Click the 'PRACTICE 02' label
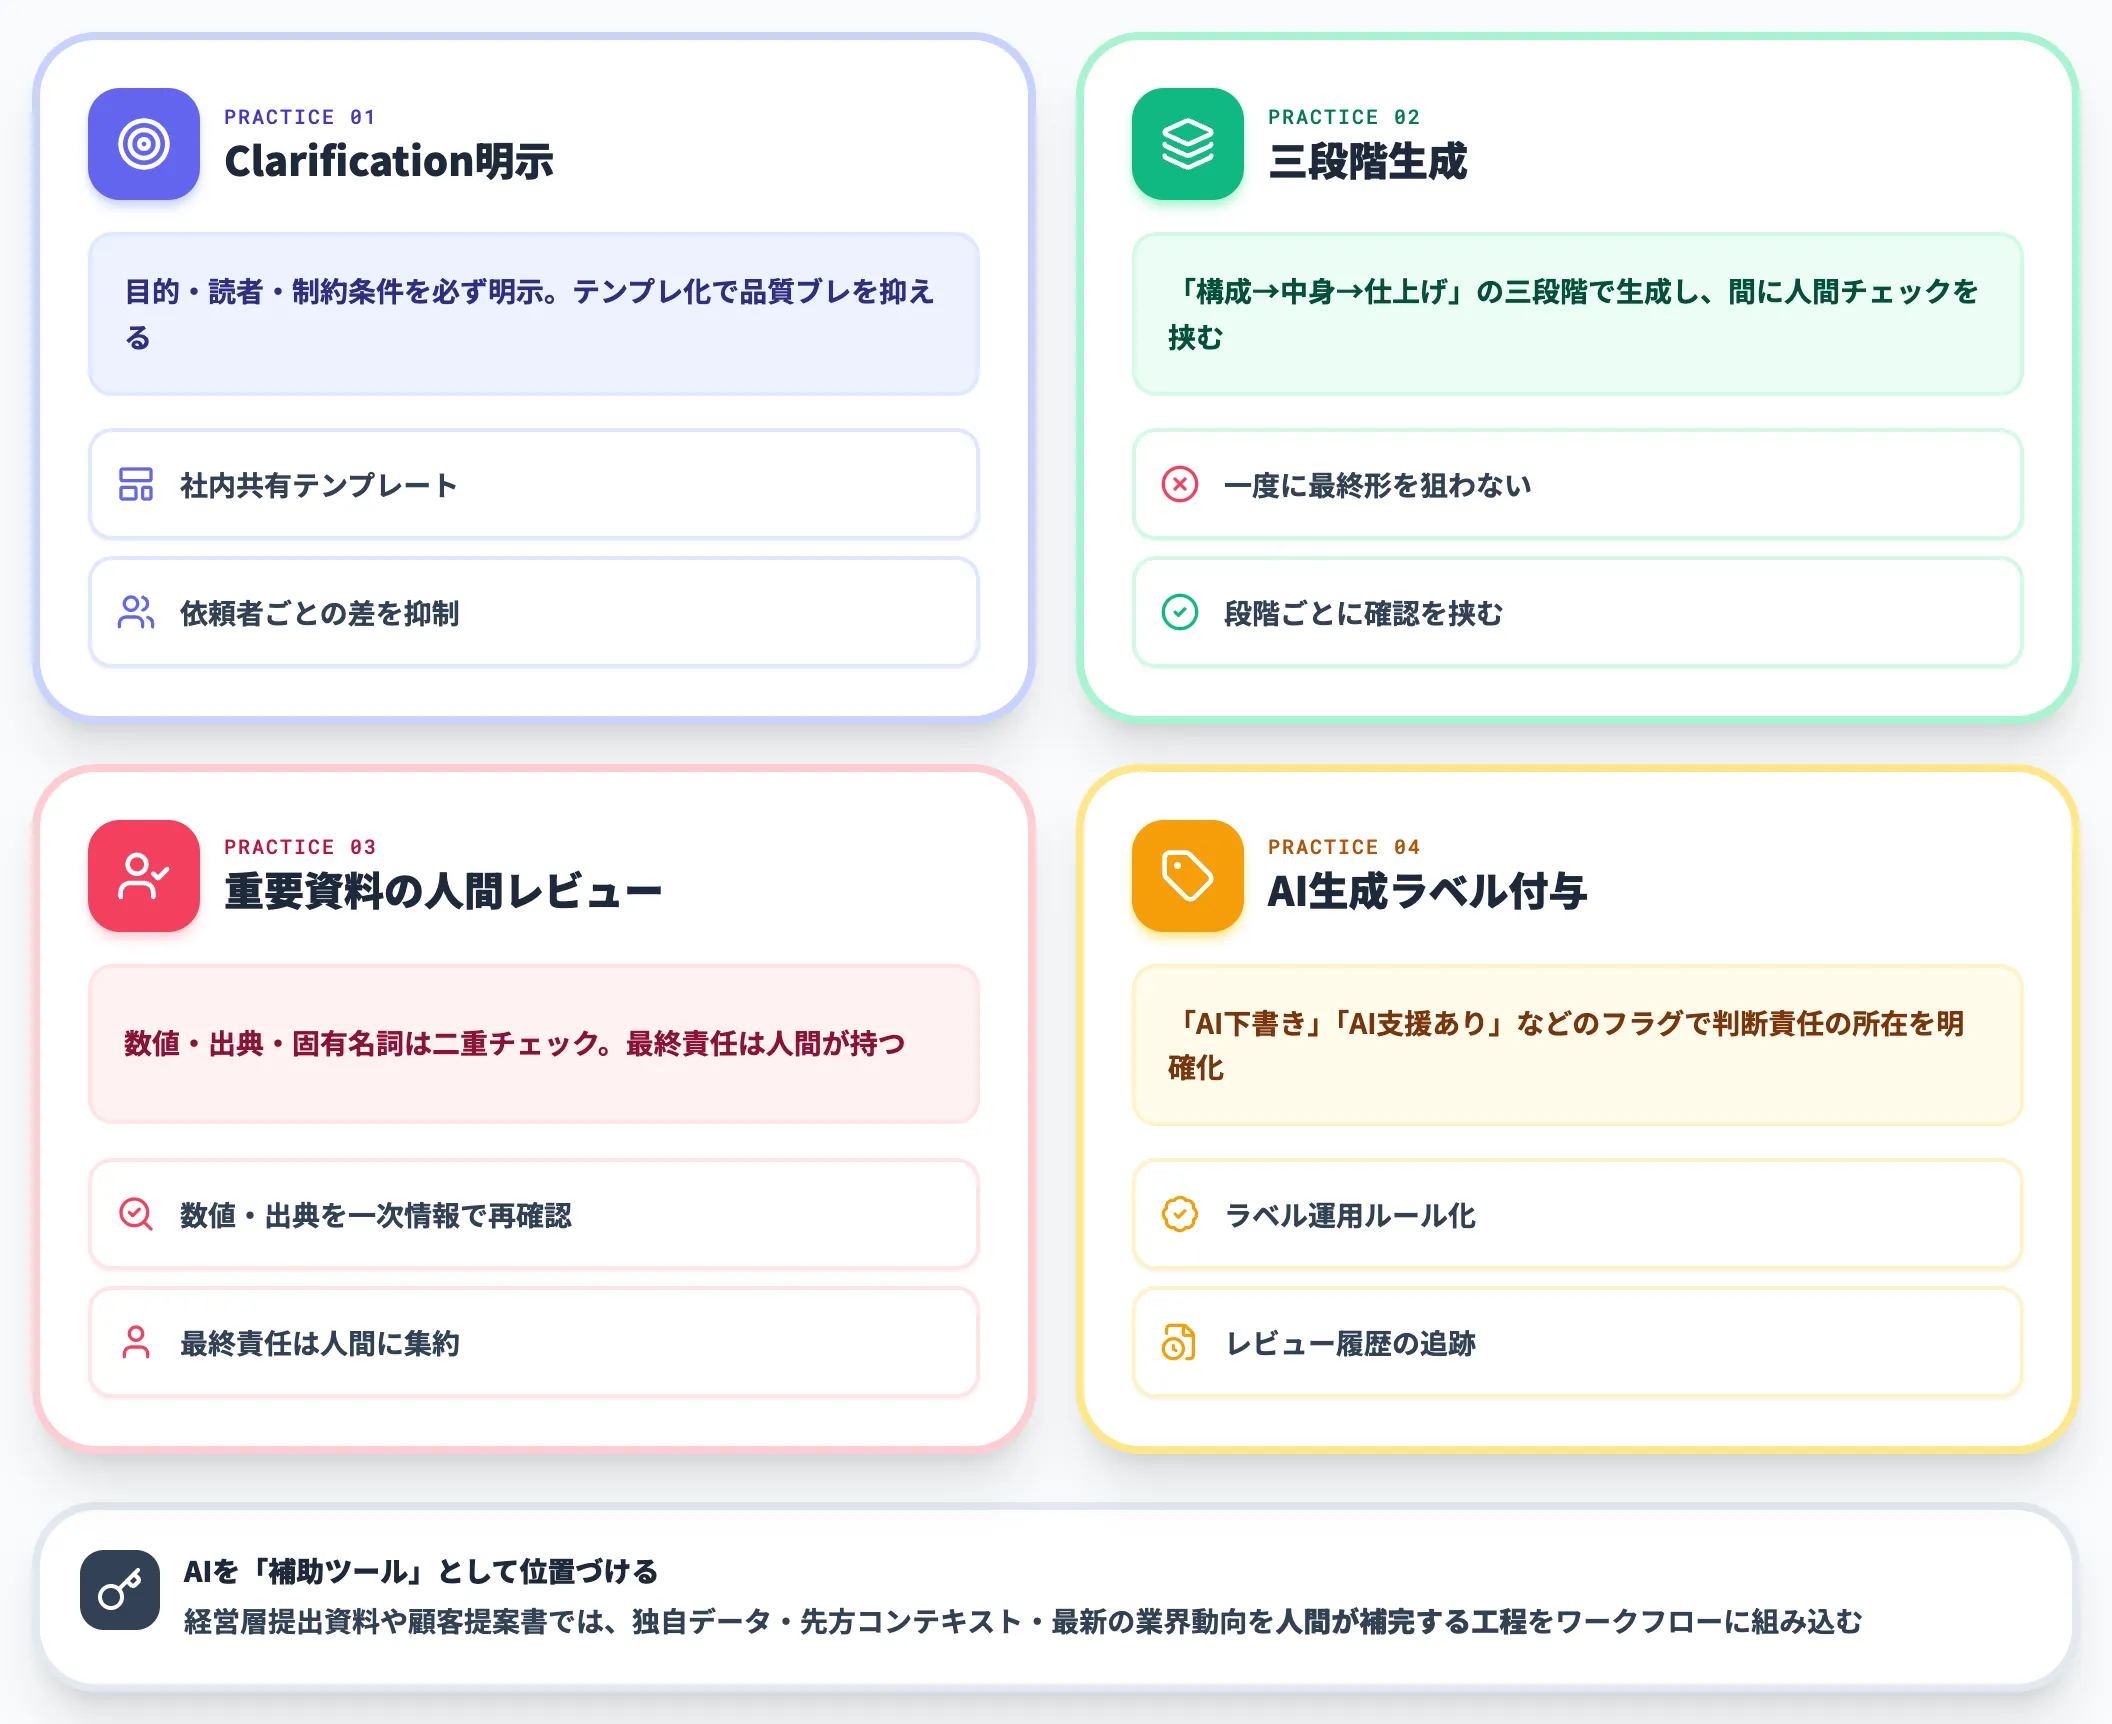The height and width of the screenshot is (1724, 2112). tap(1344, 117)
